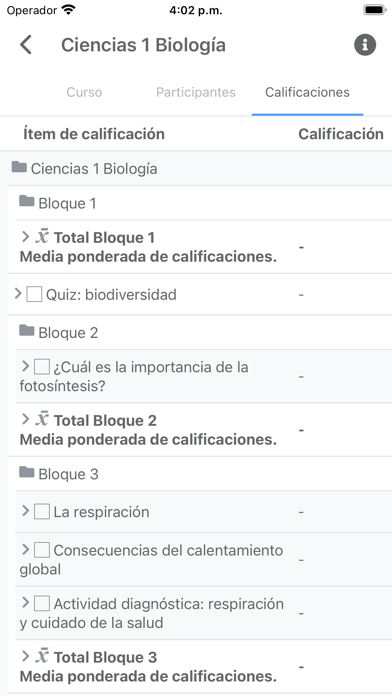
Task: Open Actividad diagnóstica: respiración item
Action: 152,613
